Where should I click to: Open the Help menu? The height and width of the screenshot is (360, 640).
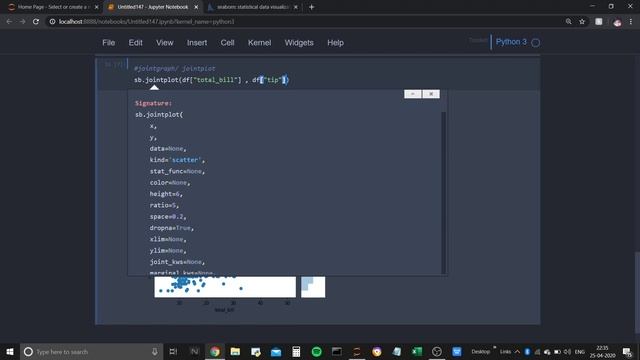pos(336,42)
